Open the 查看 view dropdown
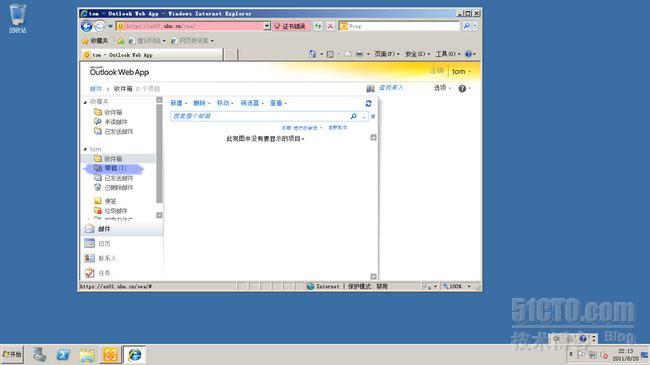650x365 pixels. point(278,103)
